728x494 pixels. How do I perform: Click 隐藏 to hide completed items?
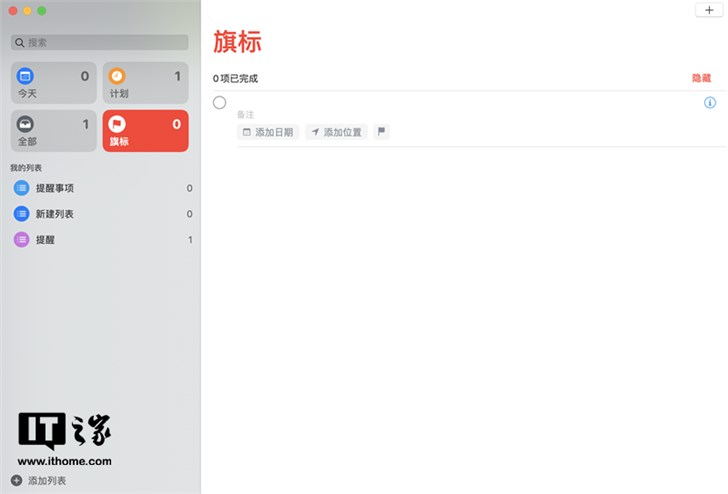701,78
